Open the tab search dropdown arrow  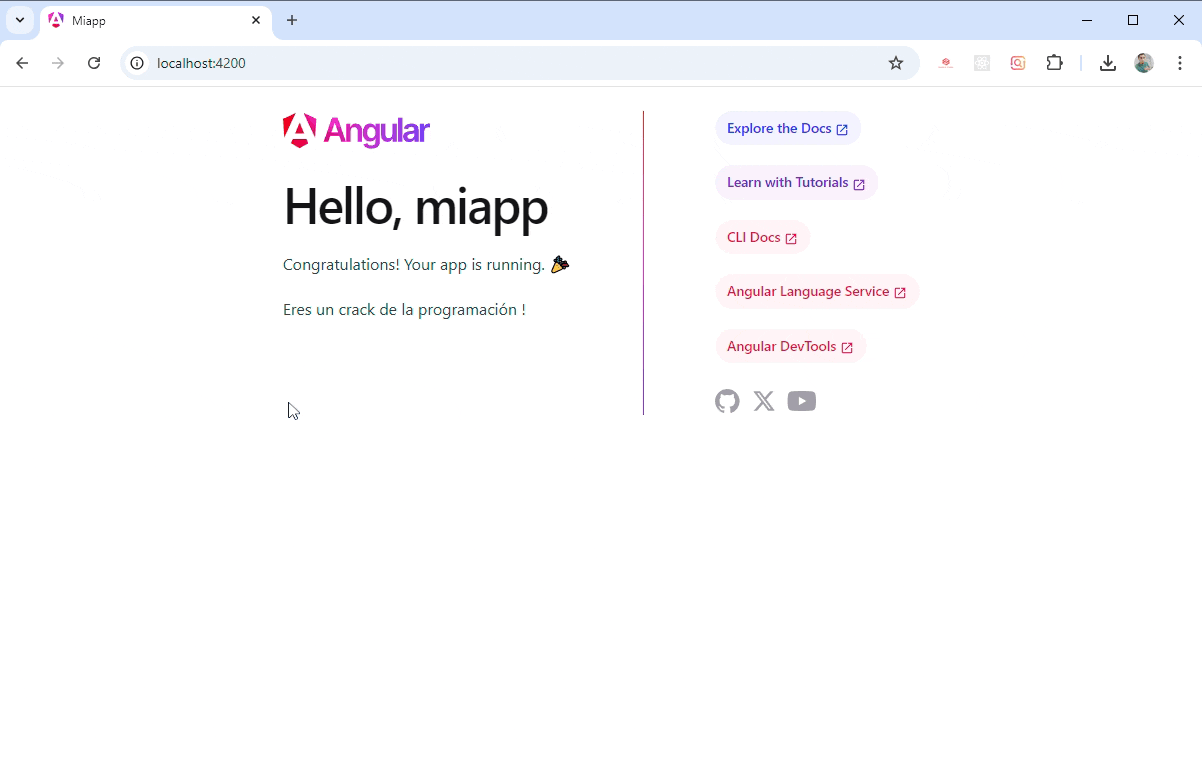tap(20, 20)
